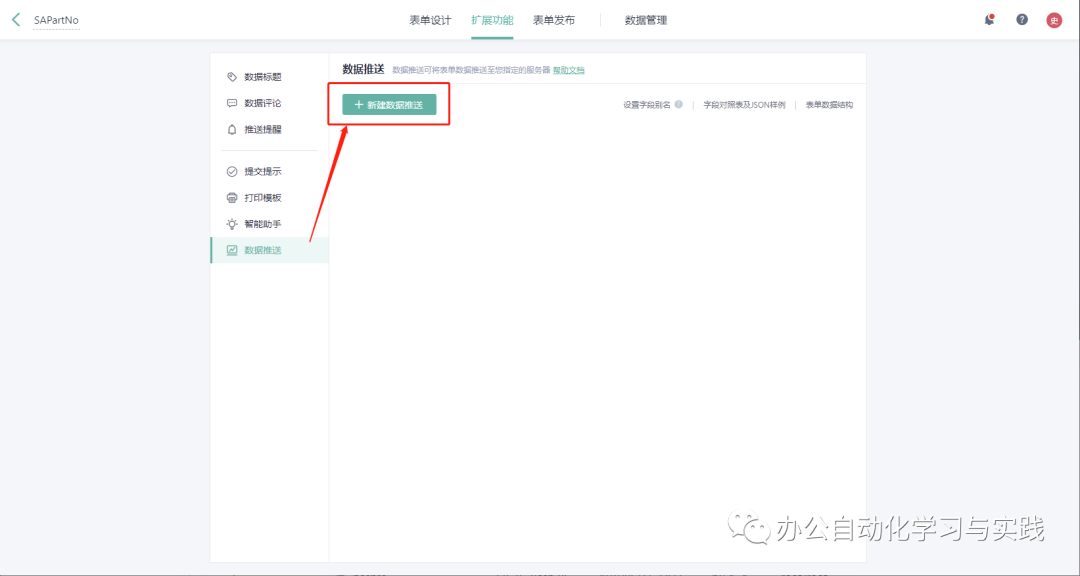Open the help question mark icon

1022,20
